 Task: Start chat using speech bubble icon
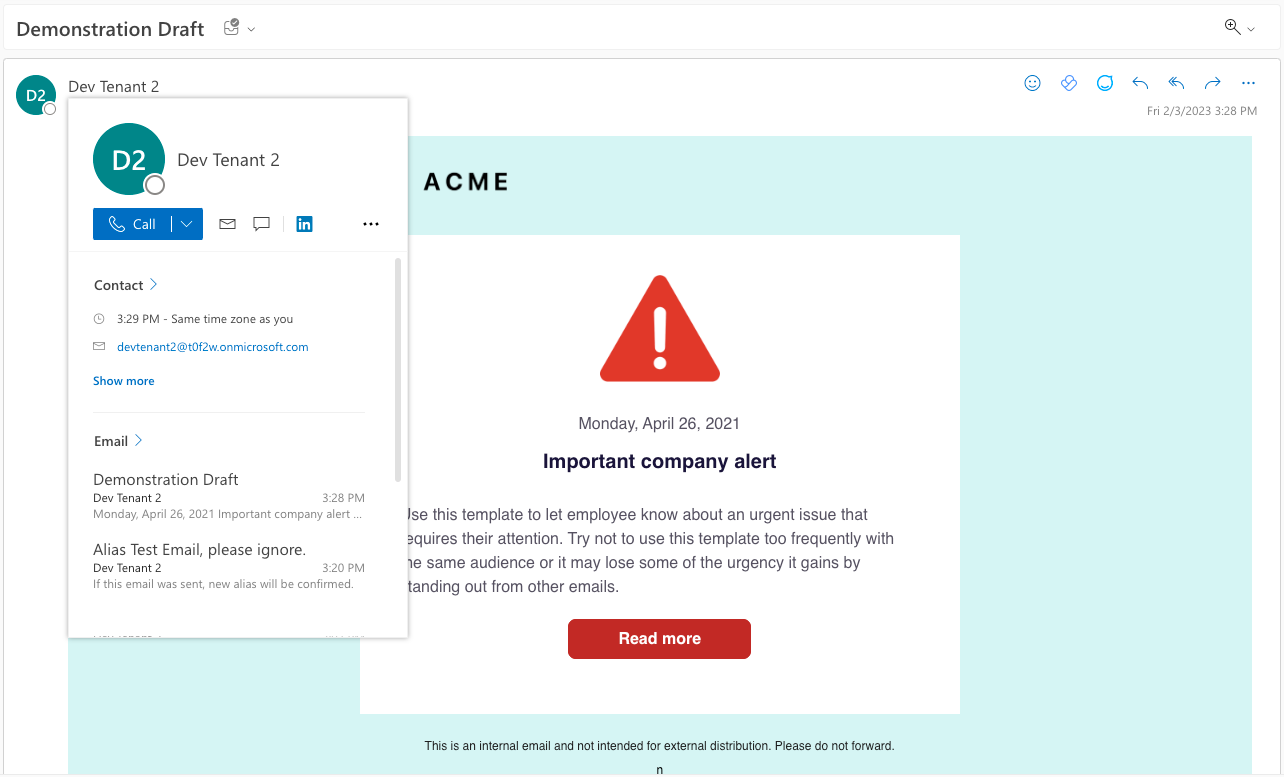pyautogui.click(x=262, y=224)
